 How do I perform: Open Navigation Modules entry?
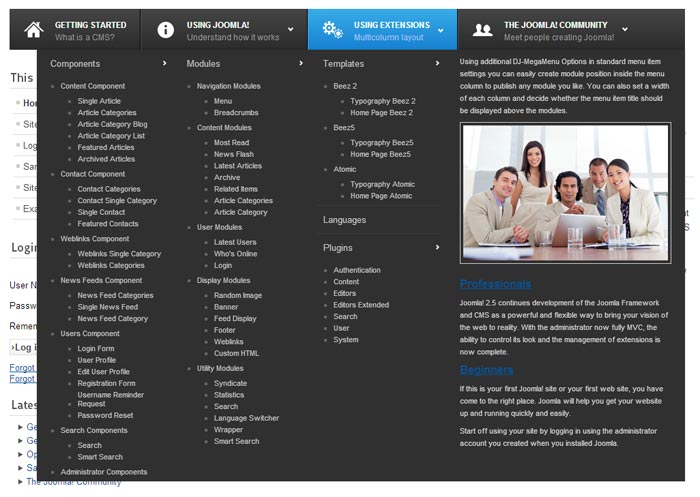pyautogui.click(x=229, y=86)
